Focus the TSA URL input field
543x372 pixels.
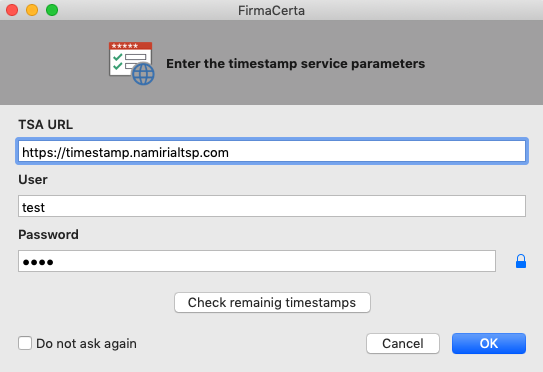tap(272, 151)
